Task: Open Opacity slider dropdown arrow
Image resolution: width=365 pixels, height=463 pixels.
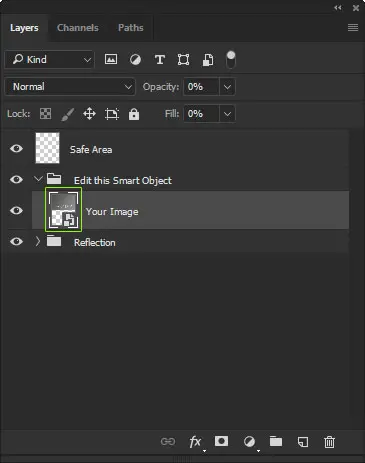Action: click(x=227, y=87)
